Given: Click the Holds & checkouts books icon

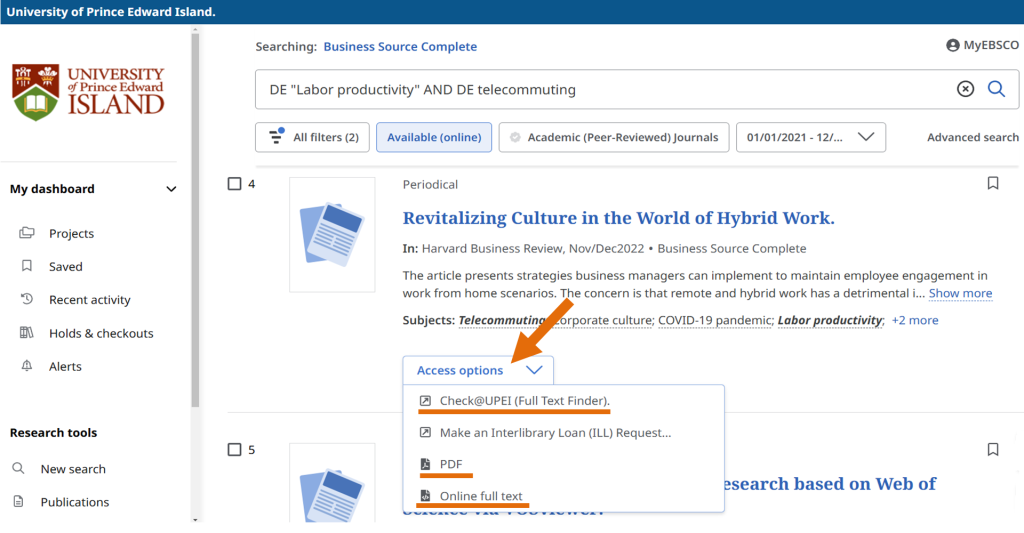Looking at the screenshot, I should pyautogui.click(x=27, y=332).
